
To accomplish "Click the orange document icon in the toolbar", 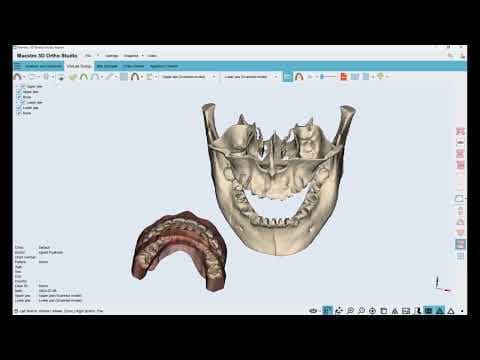I will click(343, 77).
